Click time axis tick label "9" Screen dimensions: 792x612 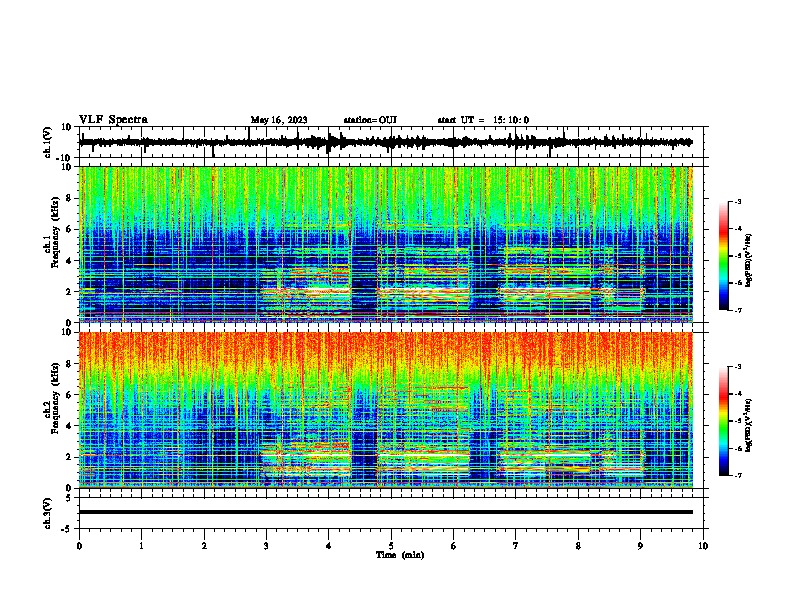click(x=640, y=546)
